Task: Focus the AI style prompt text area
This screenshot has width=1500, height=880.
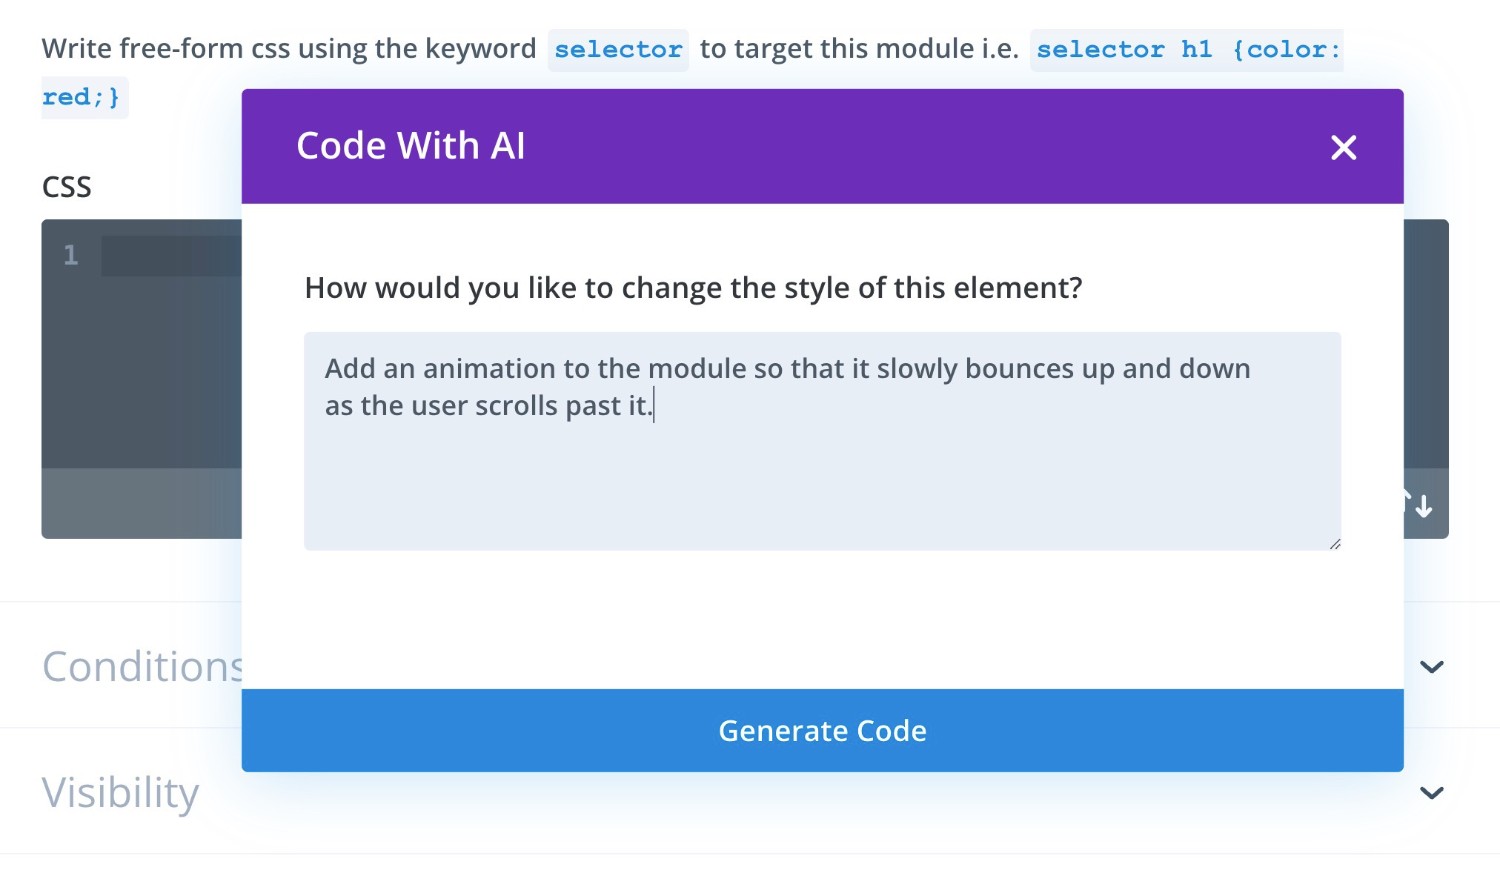Action: [x=822, y=470]
